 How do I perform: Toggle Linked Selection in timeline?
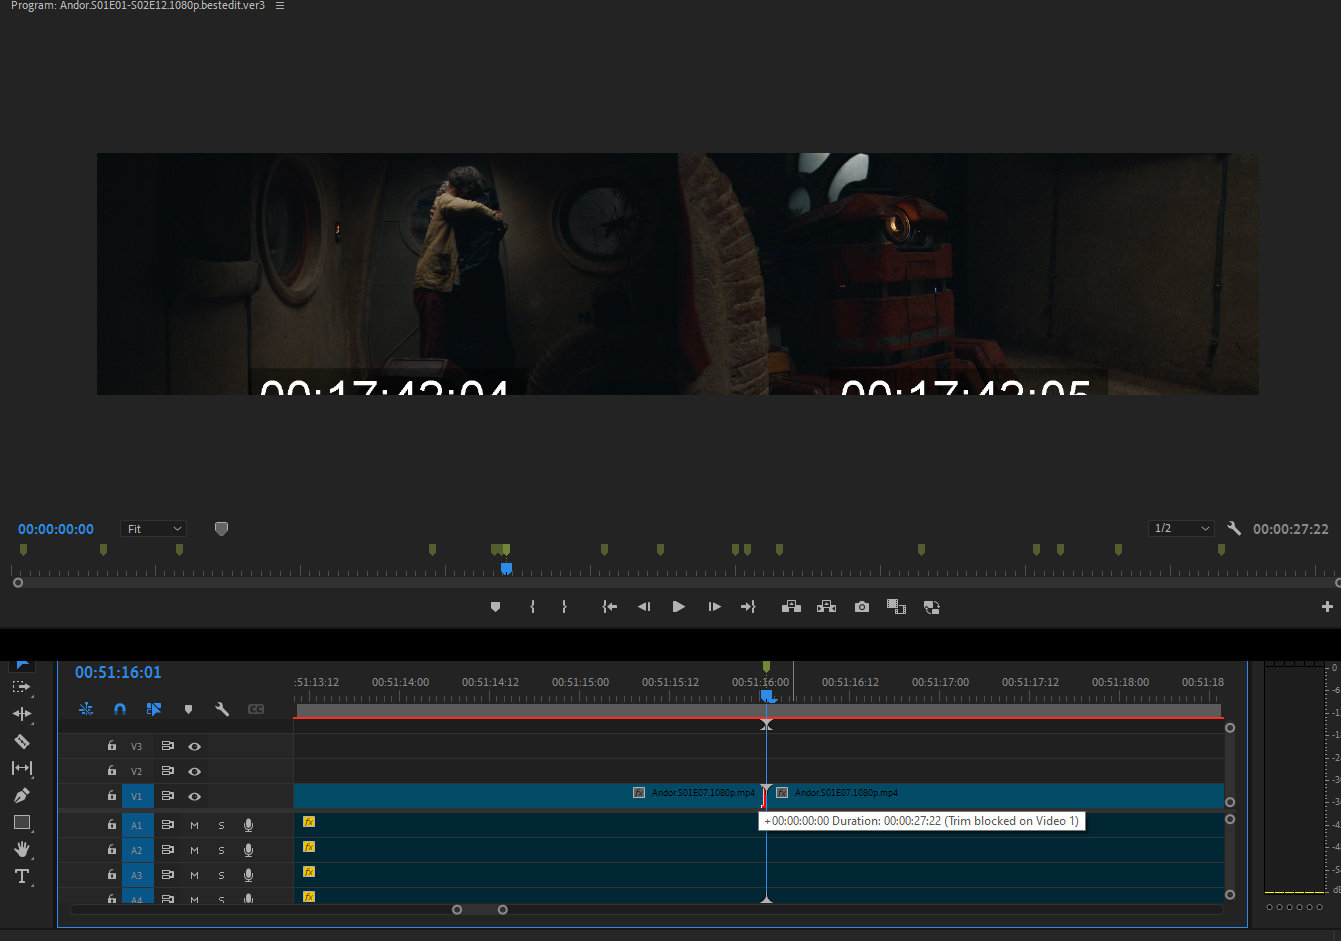pos(154,709)
